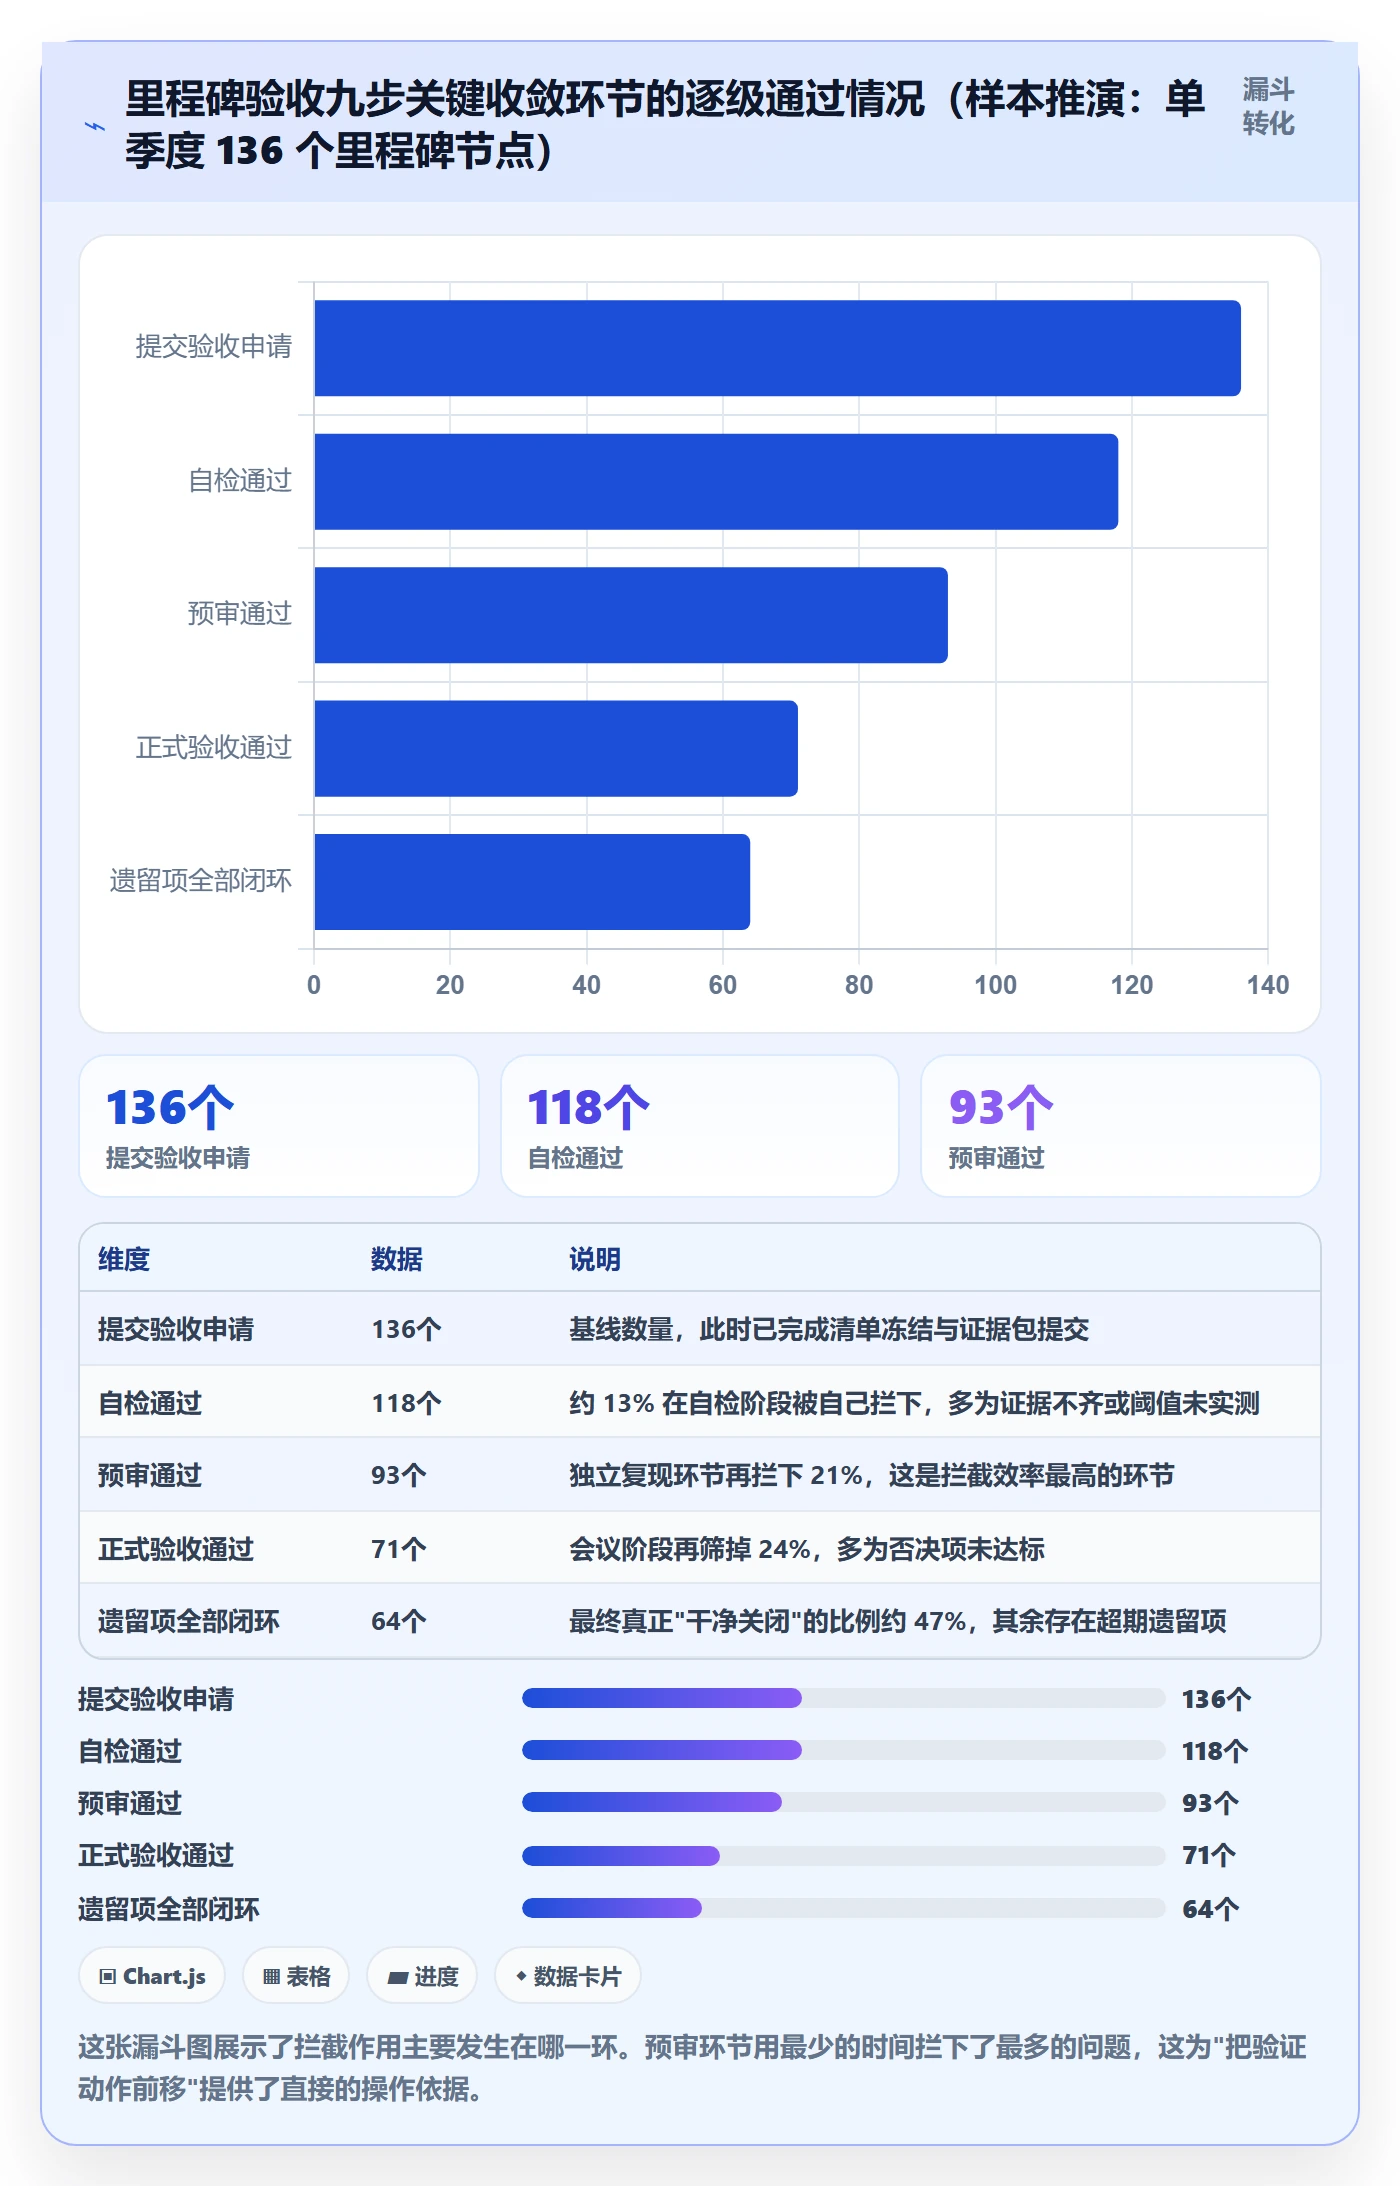Screen dimensions: 1400x2186
Task: Click the x-axis tick label 100
Action: pyautogui.click(x=995, y=985)
